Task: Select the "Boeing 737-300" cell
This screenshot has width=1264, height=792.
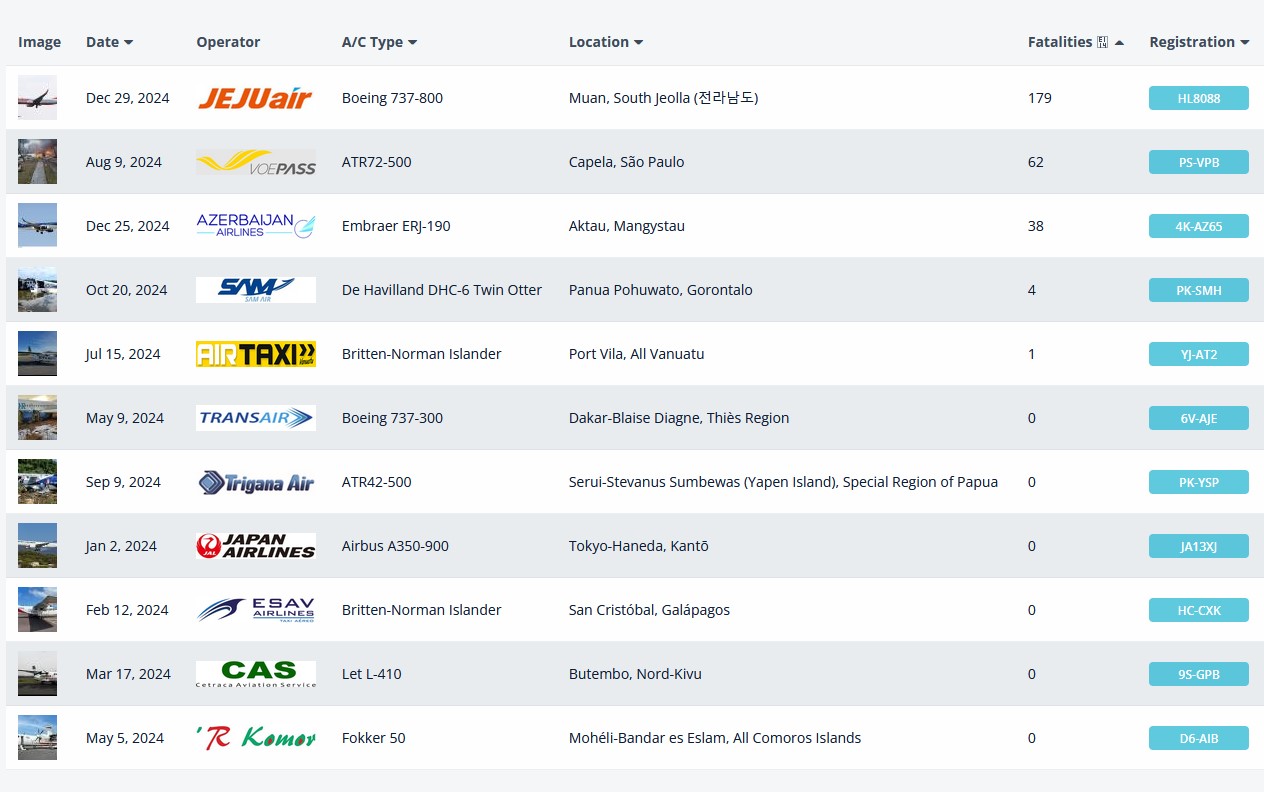Action: tap(392, 418)
